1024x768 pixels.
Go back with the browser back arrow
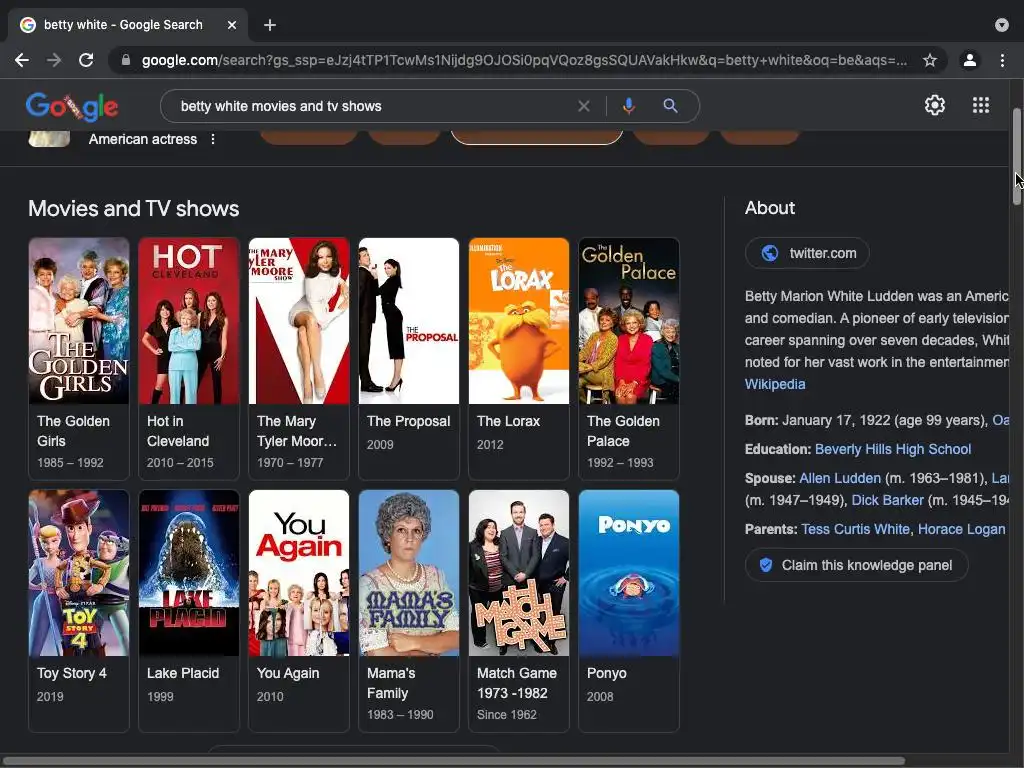click(x=22, y=60)
